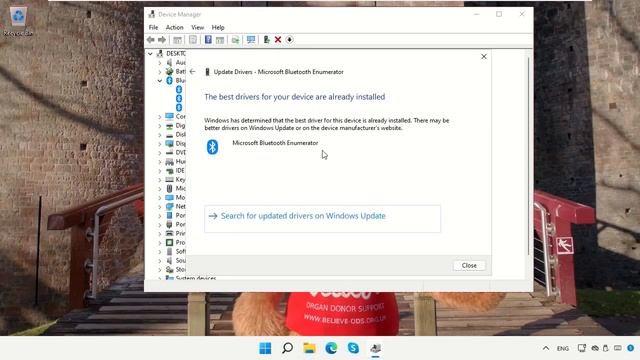
Task: Open the Windows Start button
Action: click(265, 348)
